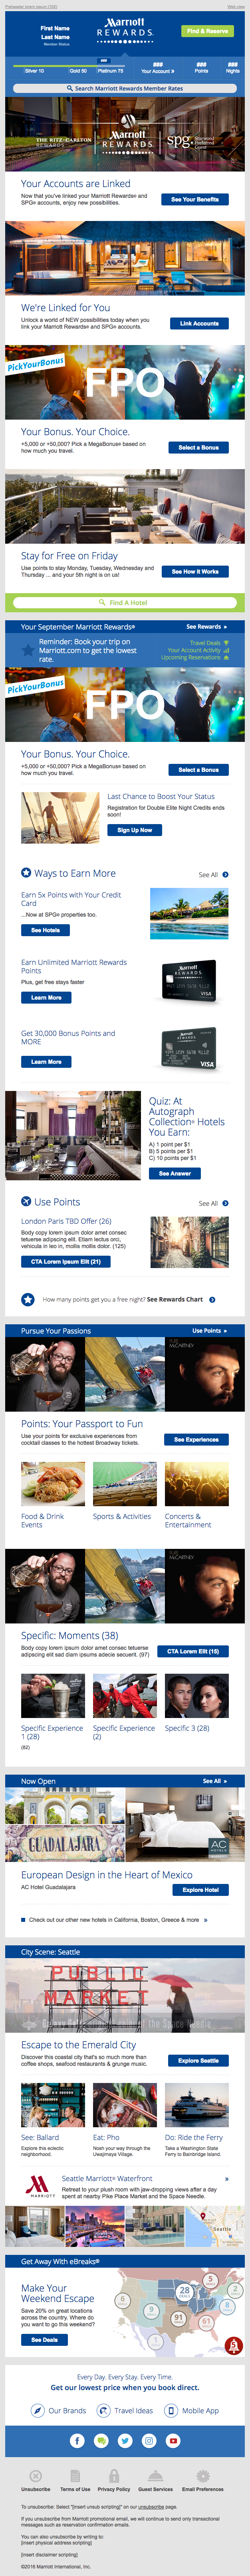
Task: Click Search Marriott Rewards Member Rates field
Action: click(125, 88)
